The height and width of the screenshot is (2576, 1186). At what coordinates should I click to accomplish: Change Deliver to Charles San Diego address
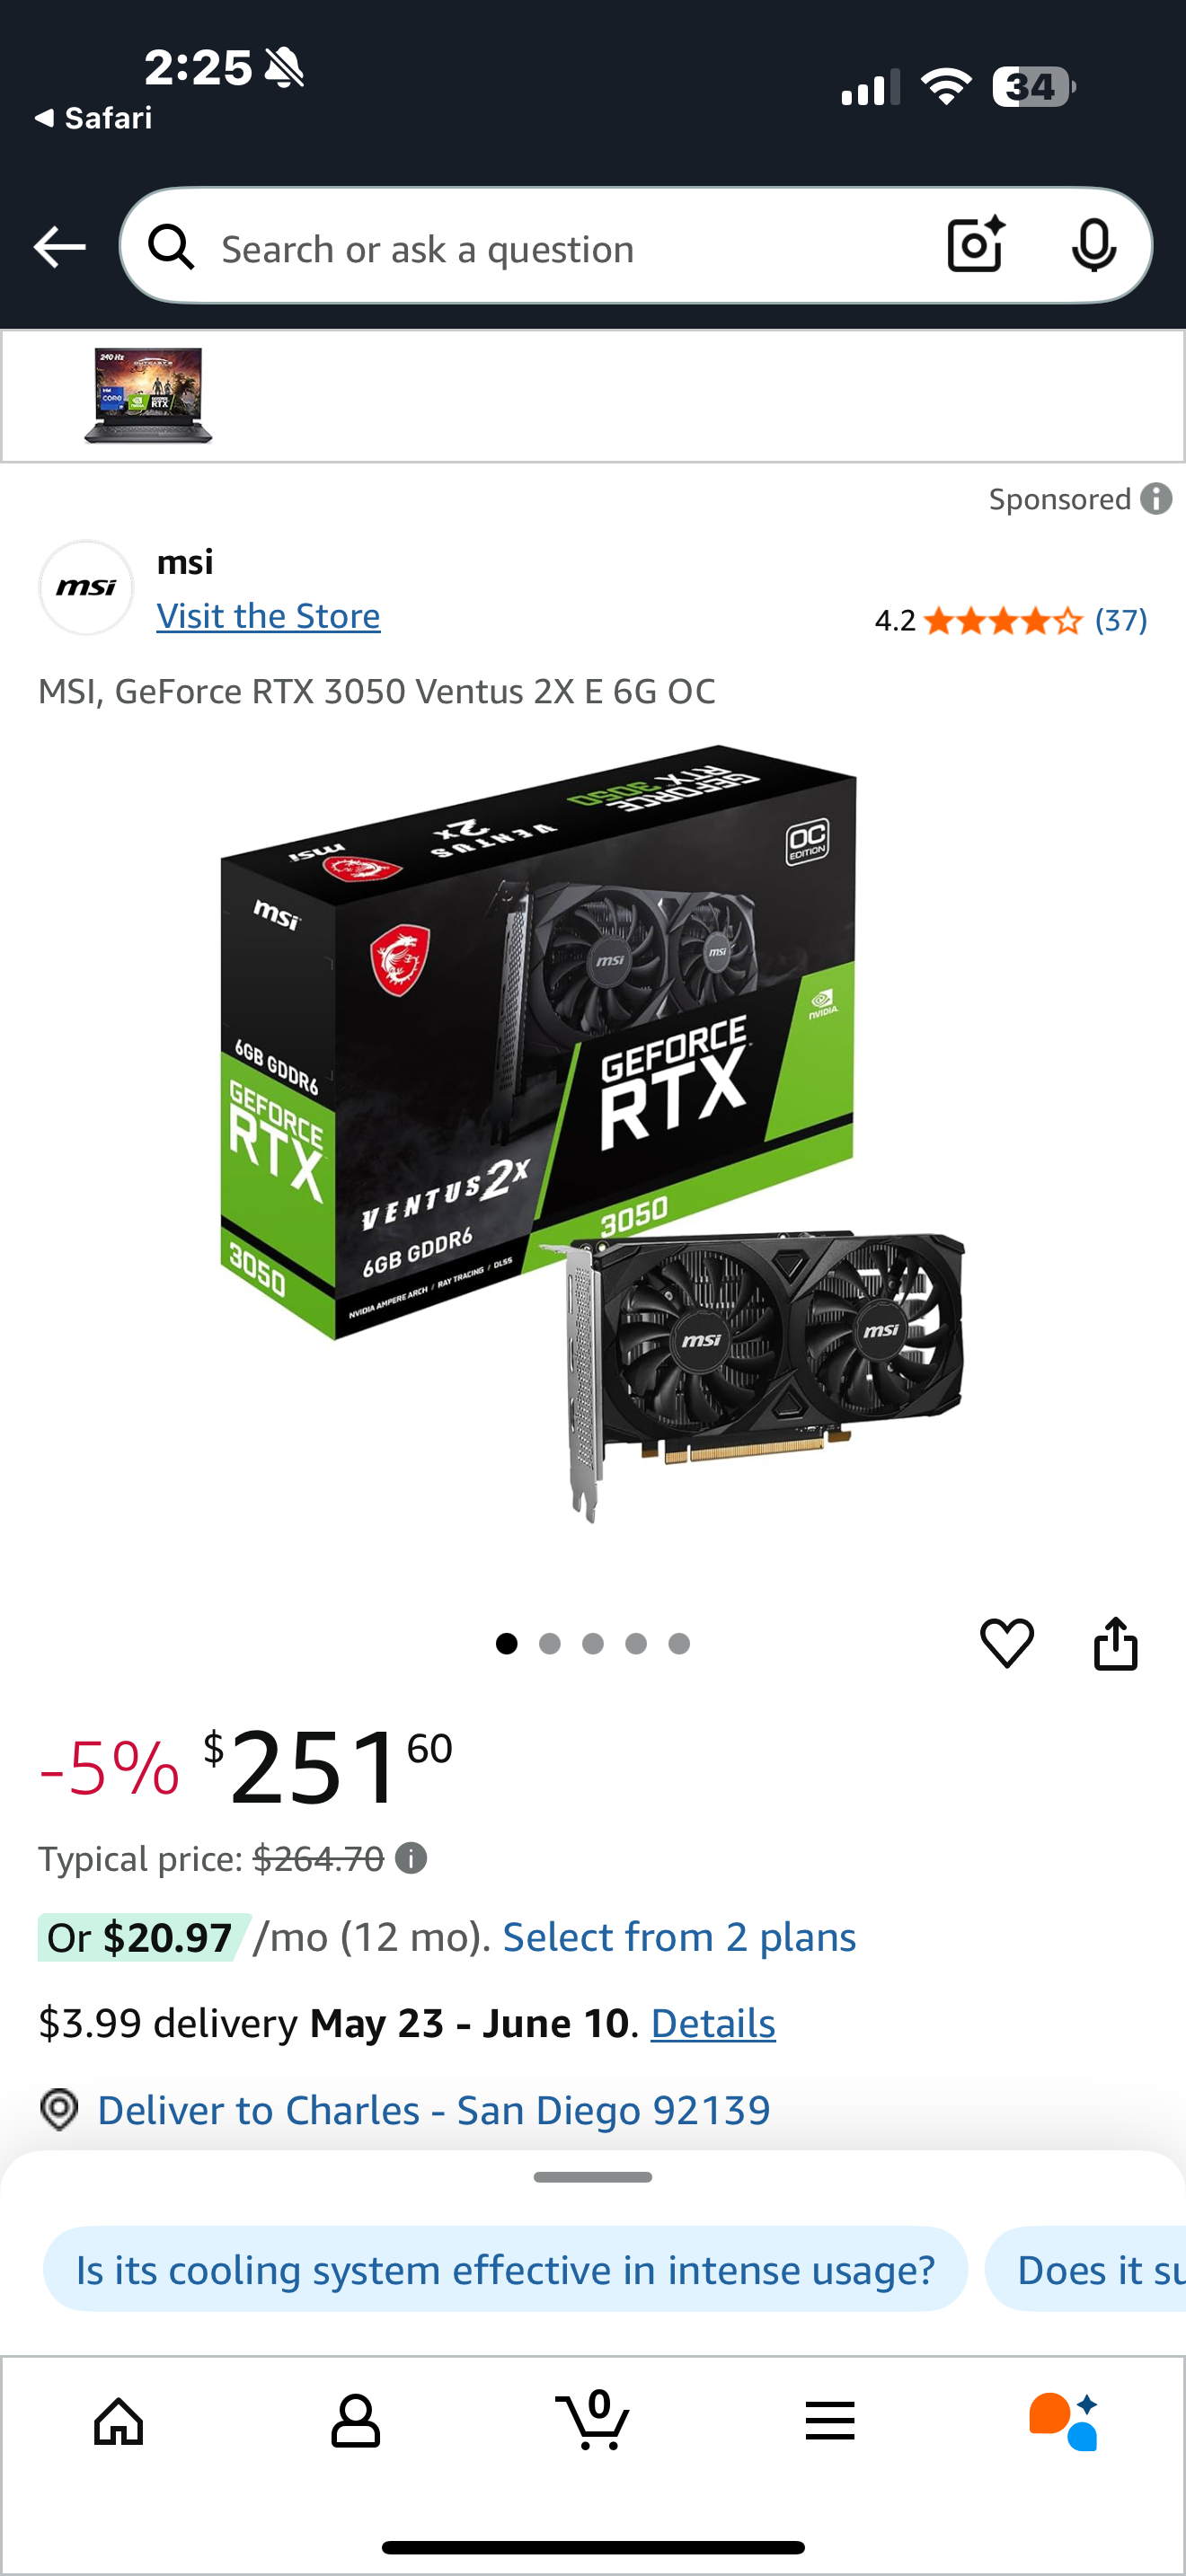coord(434,2110)
